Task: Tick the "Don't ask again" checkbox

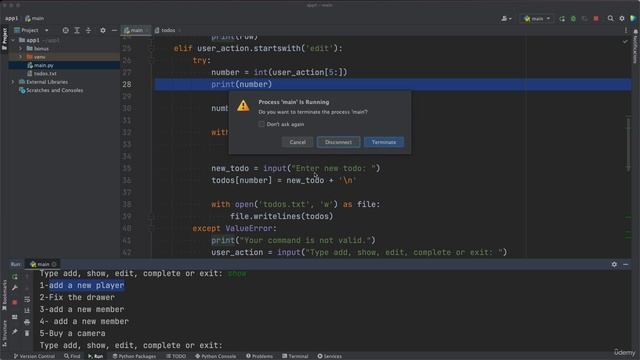Action: pyautogui.click(x=262, y=124)
